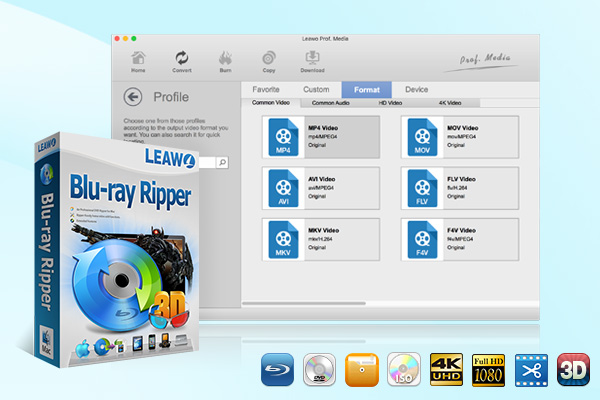The width and height of the screenshot is (600, 400).
Task: Choose the F4V Video profile text
Action: (x=461, y=230)
